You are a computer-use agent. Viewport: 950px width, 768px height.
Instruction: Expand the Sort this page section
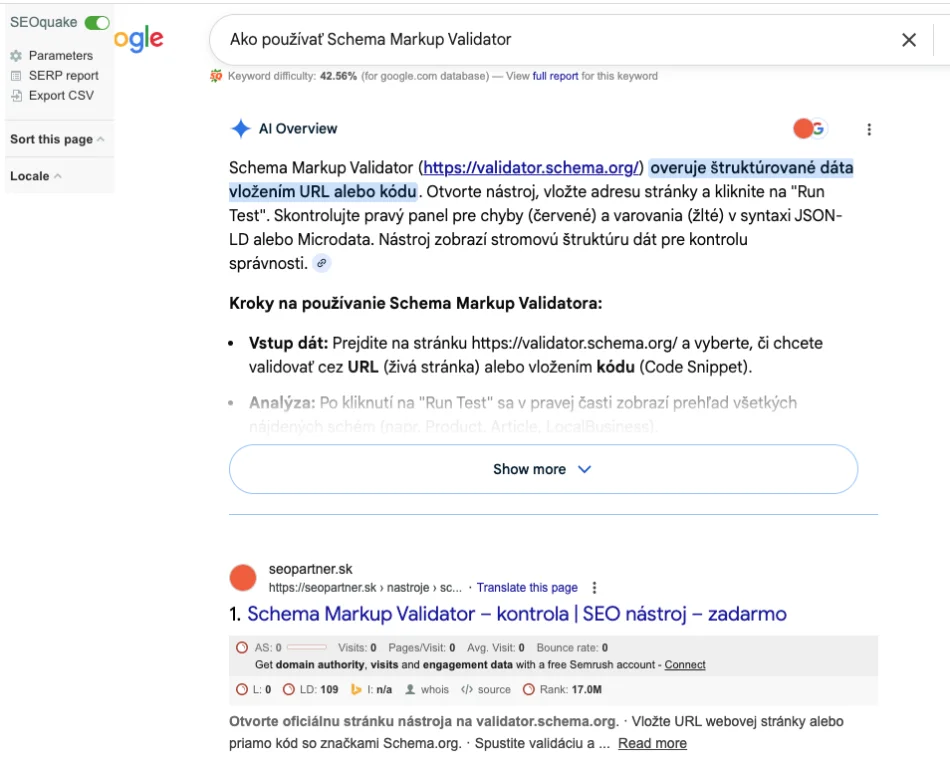[x=57, y=140]
